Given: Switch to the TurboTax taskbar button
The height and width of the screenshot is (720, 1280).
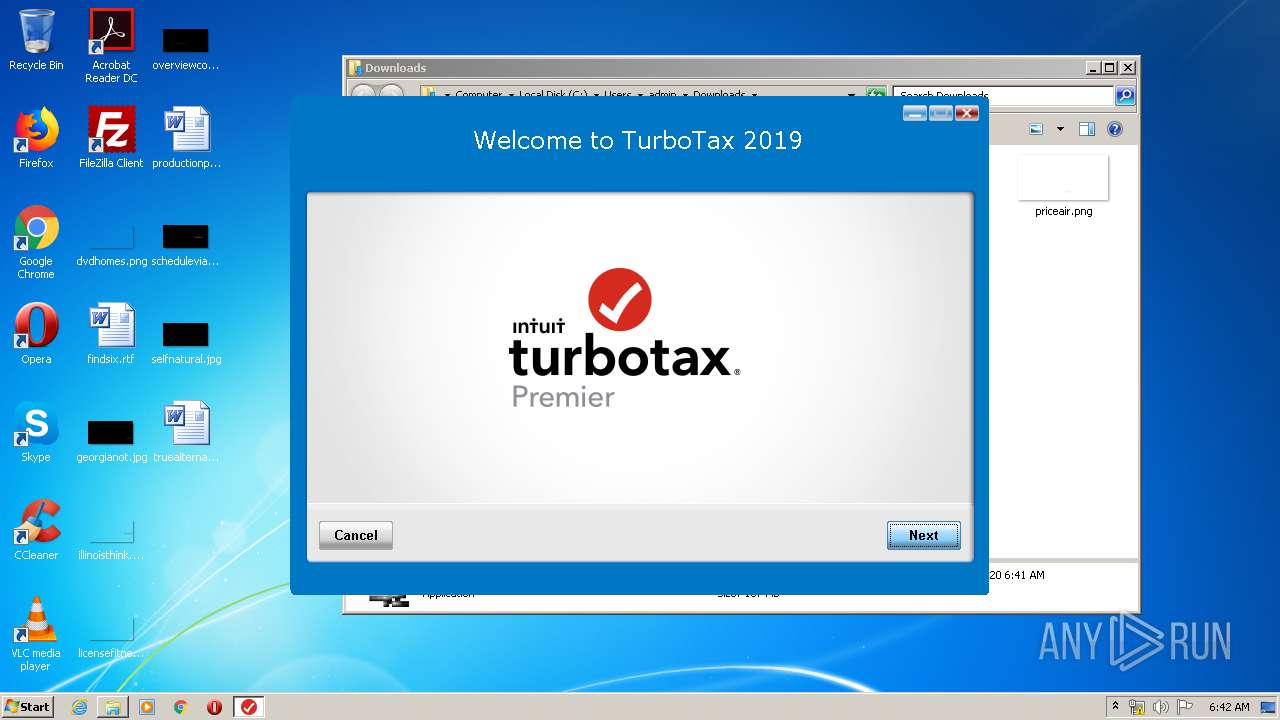Looking at the screenshot, I should pos(249,707).
